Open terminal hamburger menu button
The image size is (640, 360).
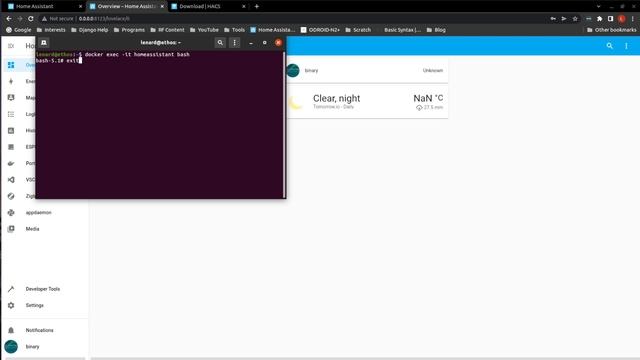click(234, 42)
